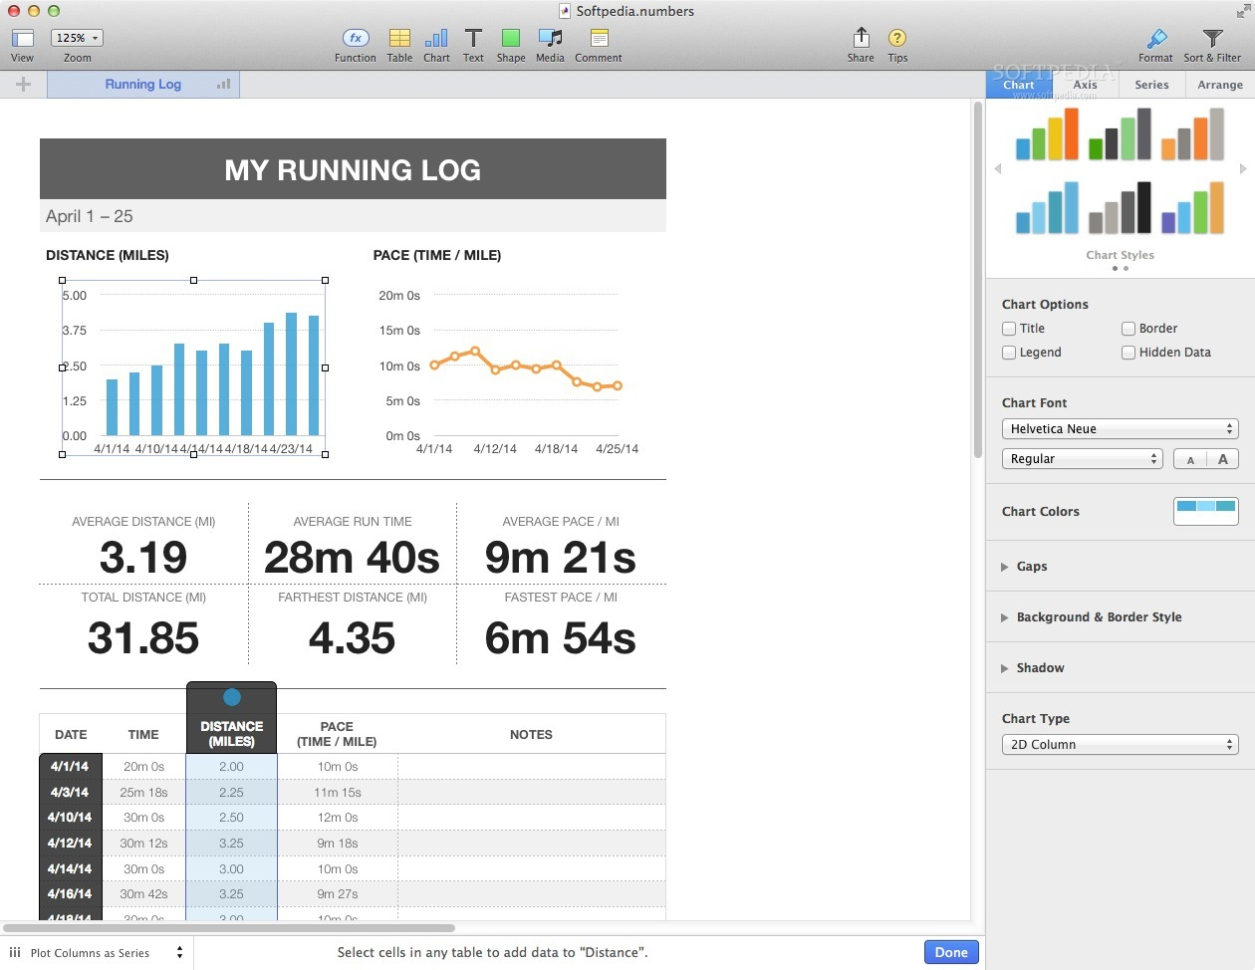Image resolution: width=1255 pixels, height=970 pixels.
Task: Open the Chart Type dropdown
Action: coord(1119,744)
